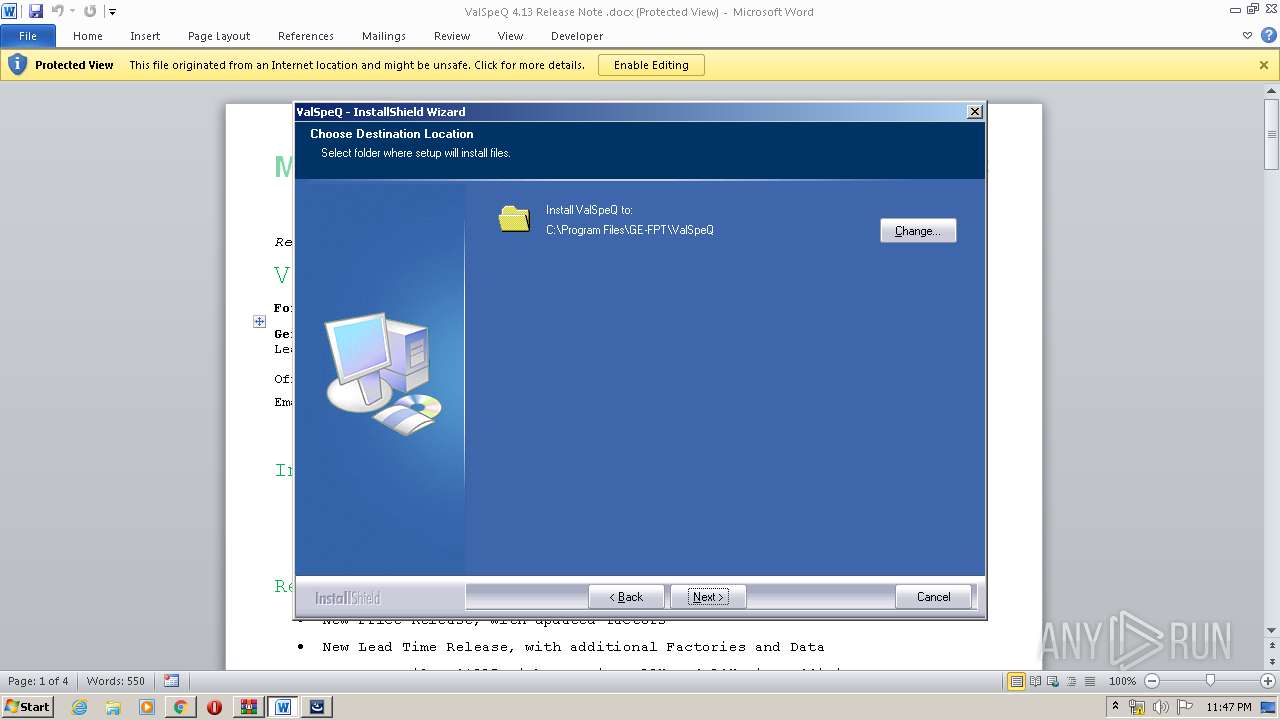
Task: Switch to Full Screen Reading view
Action: click(1034, 681)
